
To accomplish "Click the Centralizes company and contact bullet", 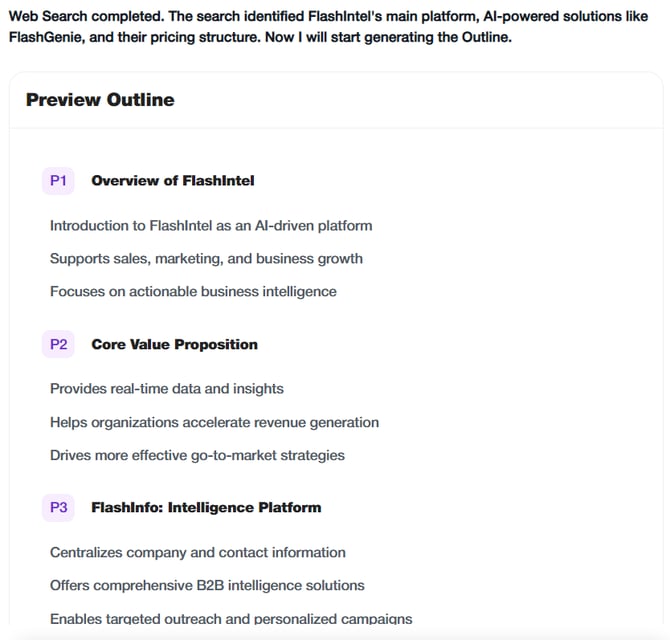I will (x=198, y=553).
